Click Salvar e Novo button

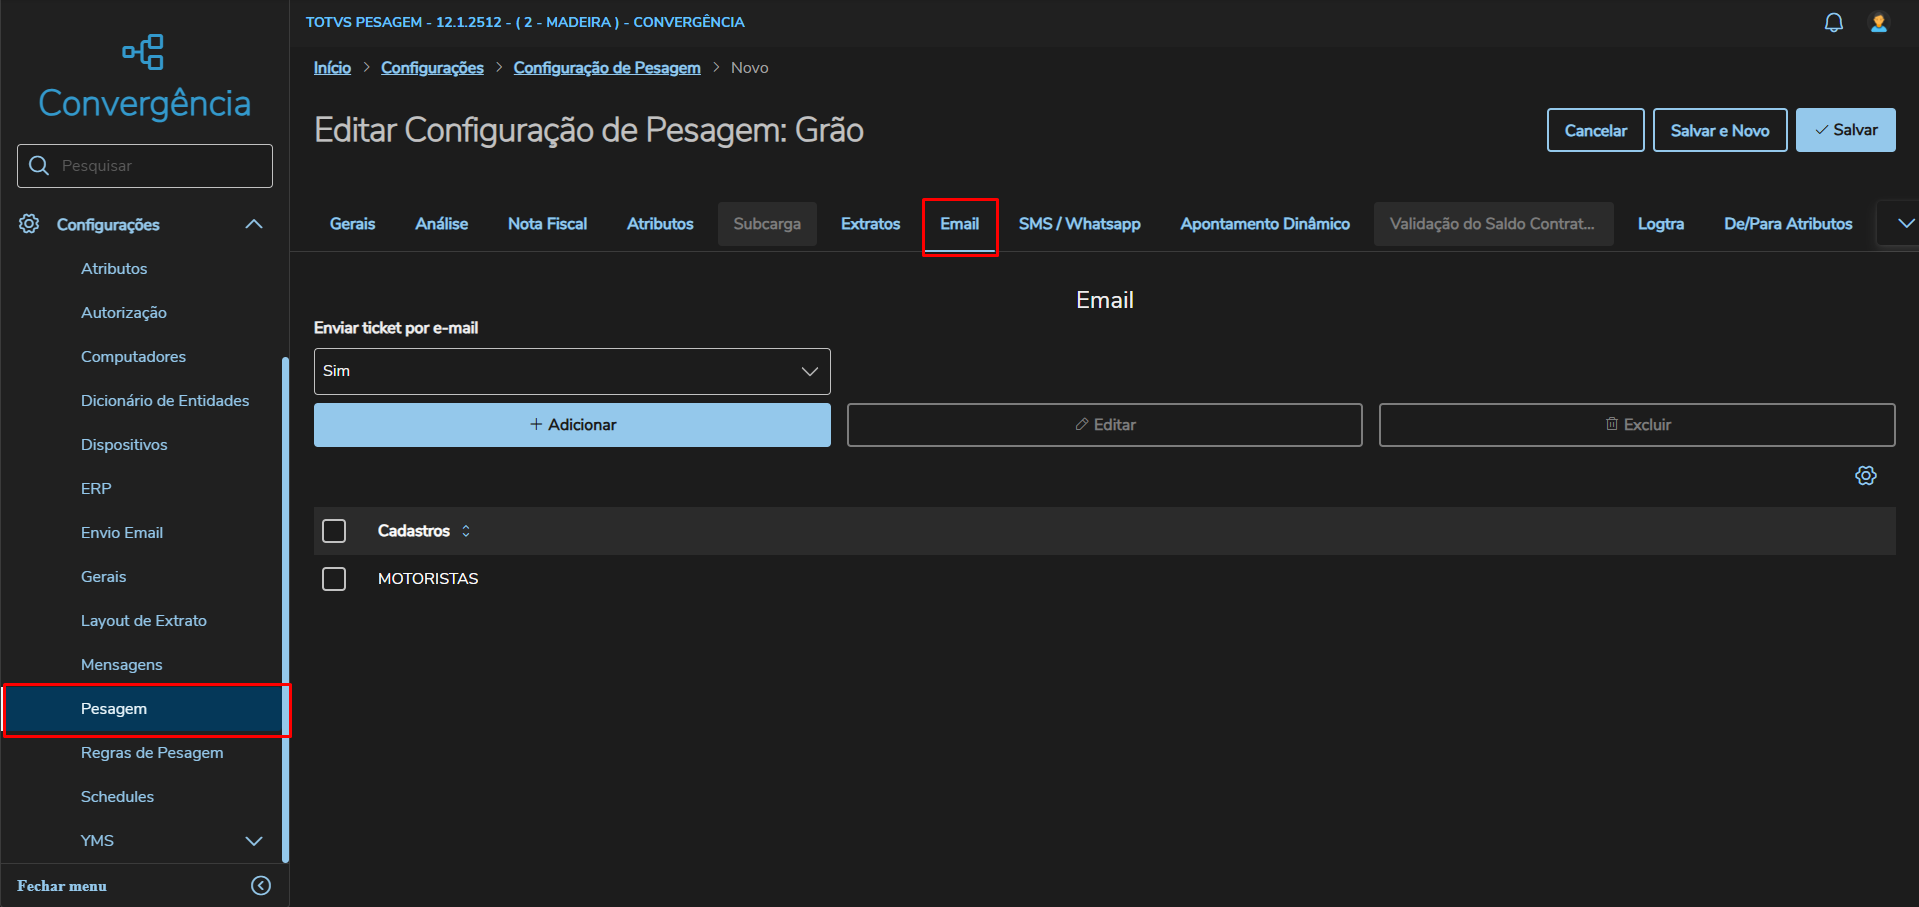click(x=1720, y=130)
